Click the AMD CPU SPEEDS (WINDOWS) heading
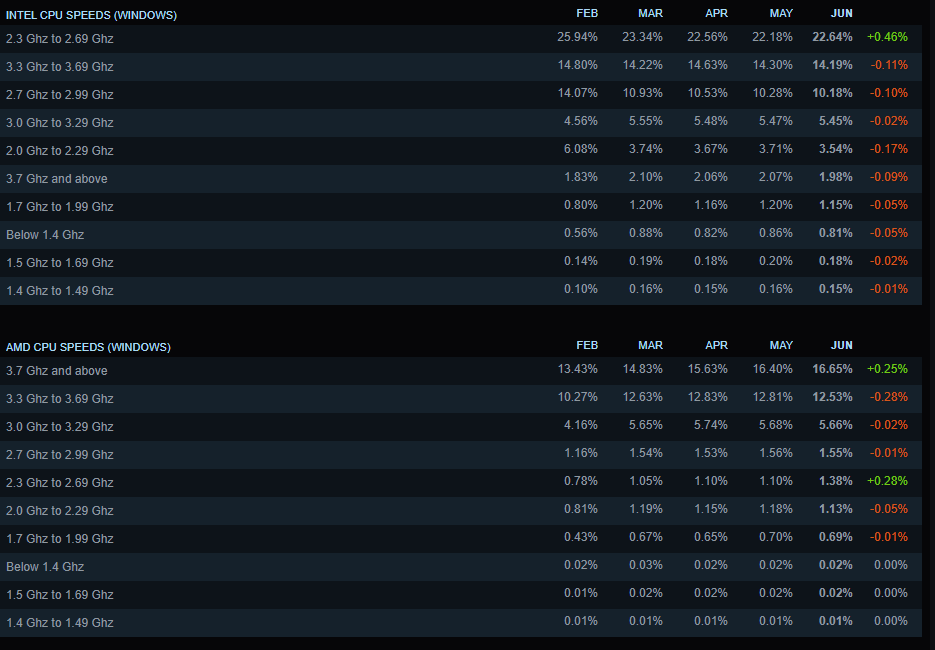This screenshot has width=935, height=650. 88,347
